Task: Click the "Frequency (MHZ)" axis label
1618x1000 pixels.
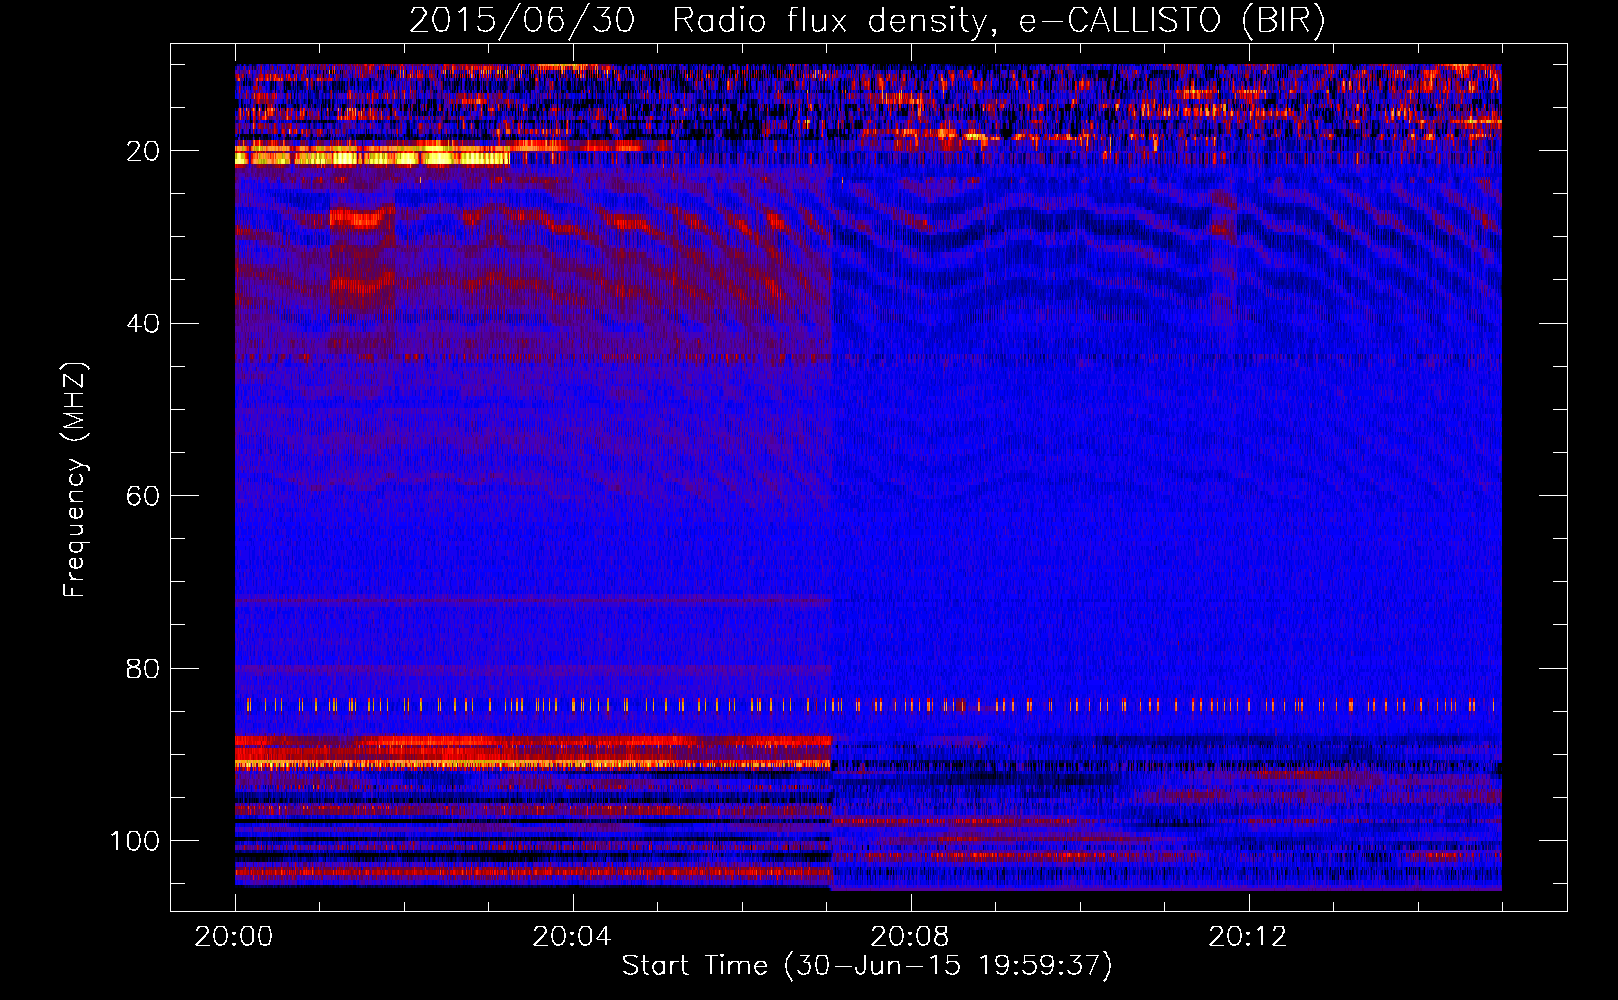Action: (75, 480)
